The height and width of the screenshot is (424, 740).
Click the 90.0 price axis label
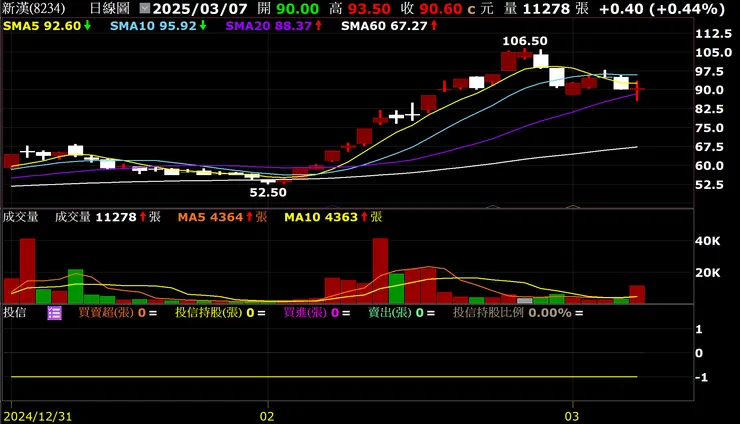tap(709, 90)
